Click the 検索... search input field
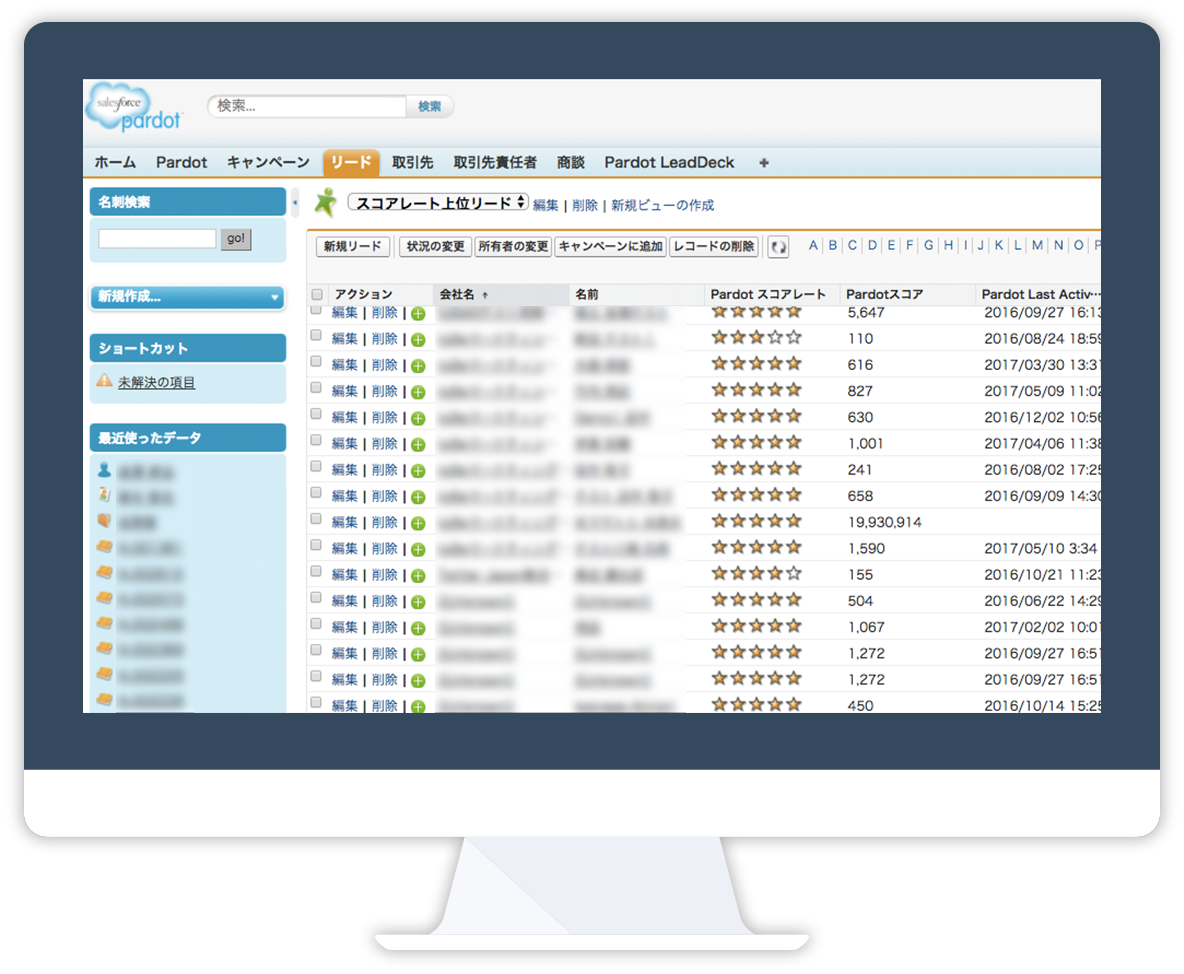This screenshot has height=974, width=1184. (x=307, y=106)
